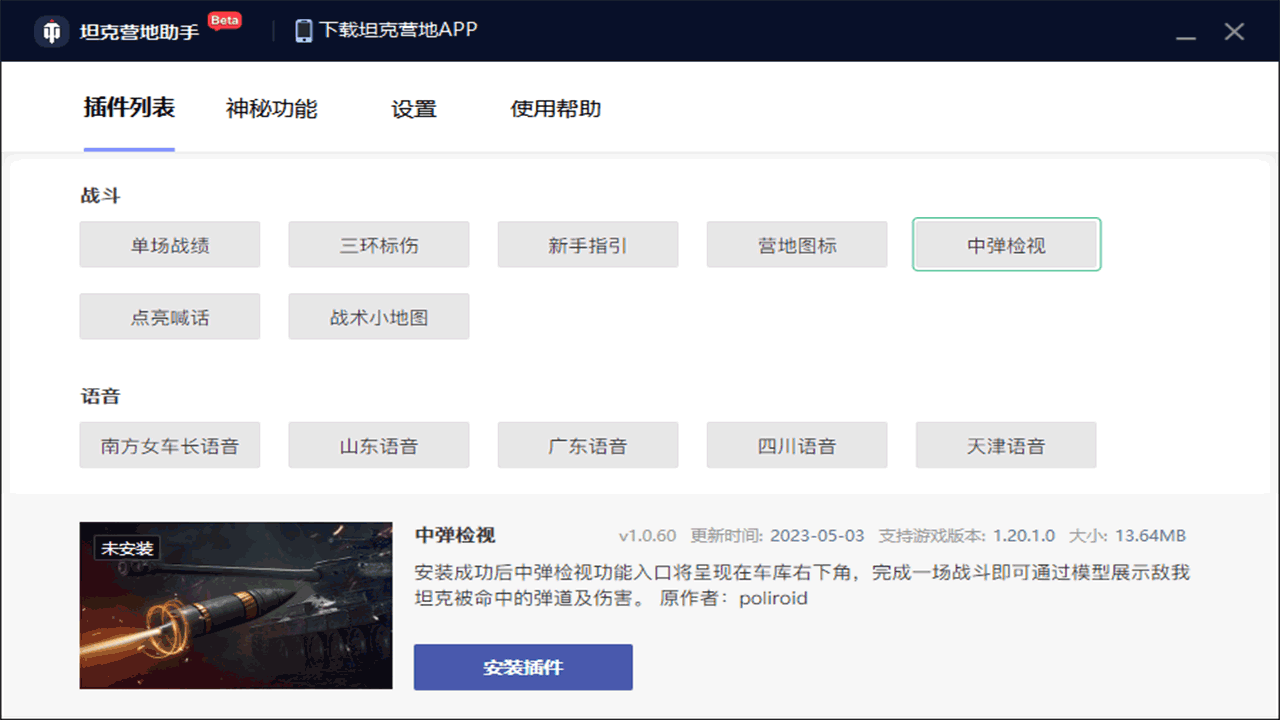Pick the 南方女车长语音 voice pack
The image size is (1280, 720).
[170, 446]
